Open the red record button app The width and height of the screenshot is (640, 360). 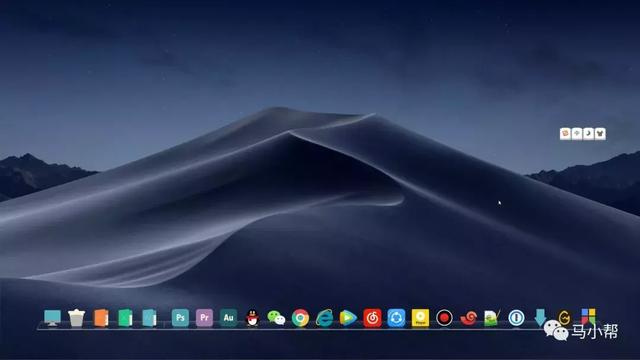[x=444, y=318]
